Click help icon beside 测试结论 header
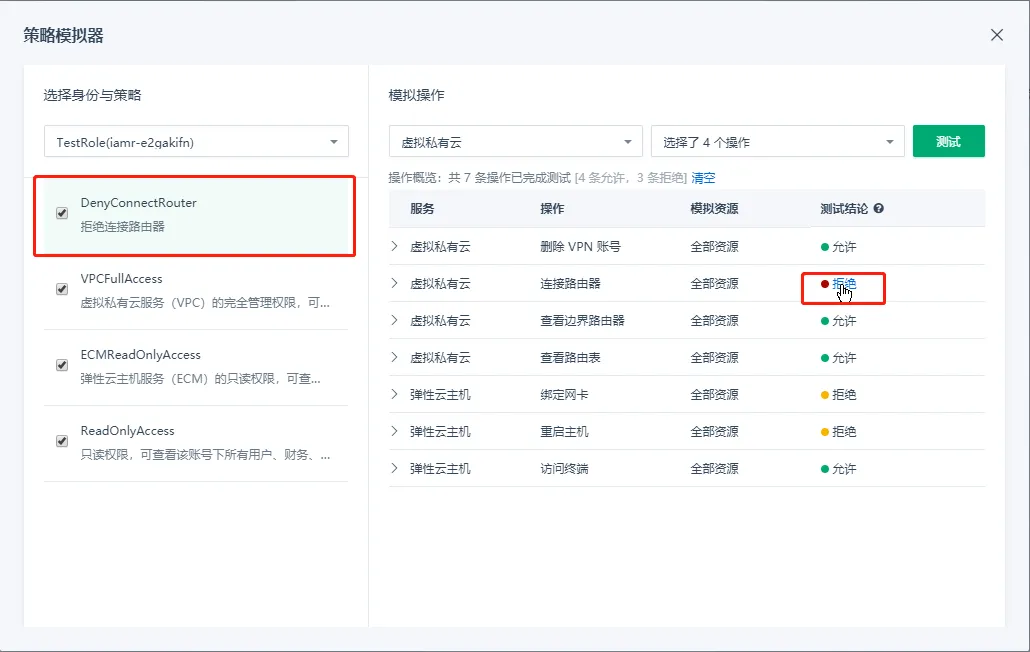 point(879,209)
